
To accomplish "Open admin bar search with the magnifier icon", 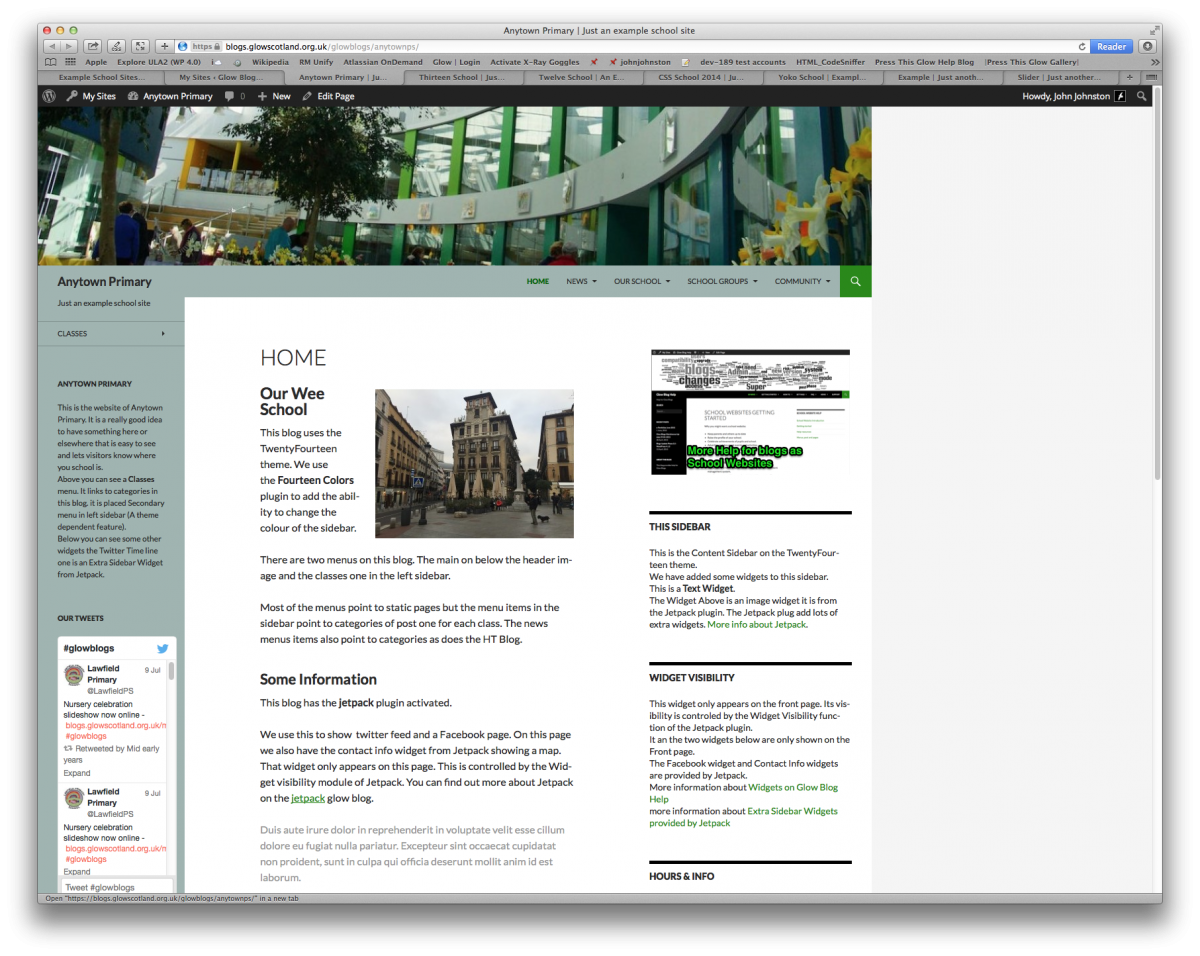I will coord(1141,95).
